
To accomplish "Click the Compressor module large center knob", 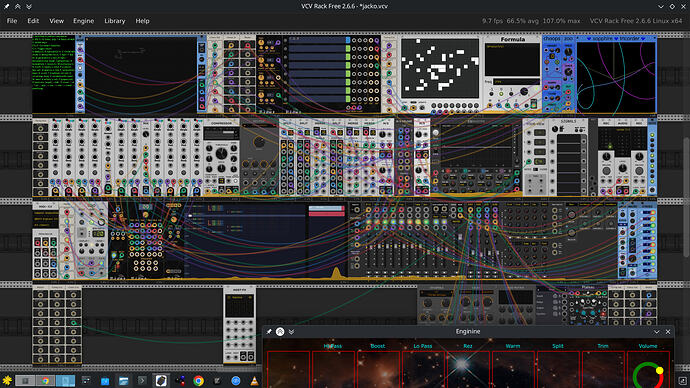I will click(x=221, y=153).
